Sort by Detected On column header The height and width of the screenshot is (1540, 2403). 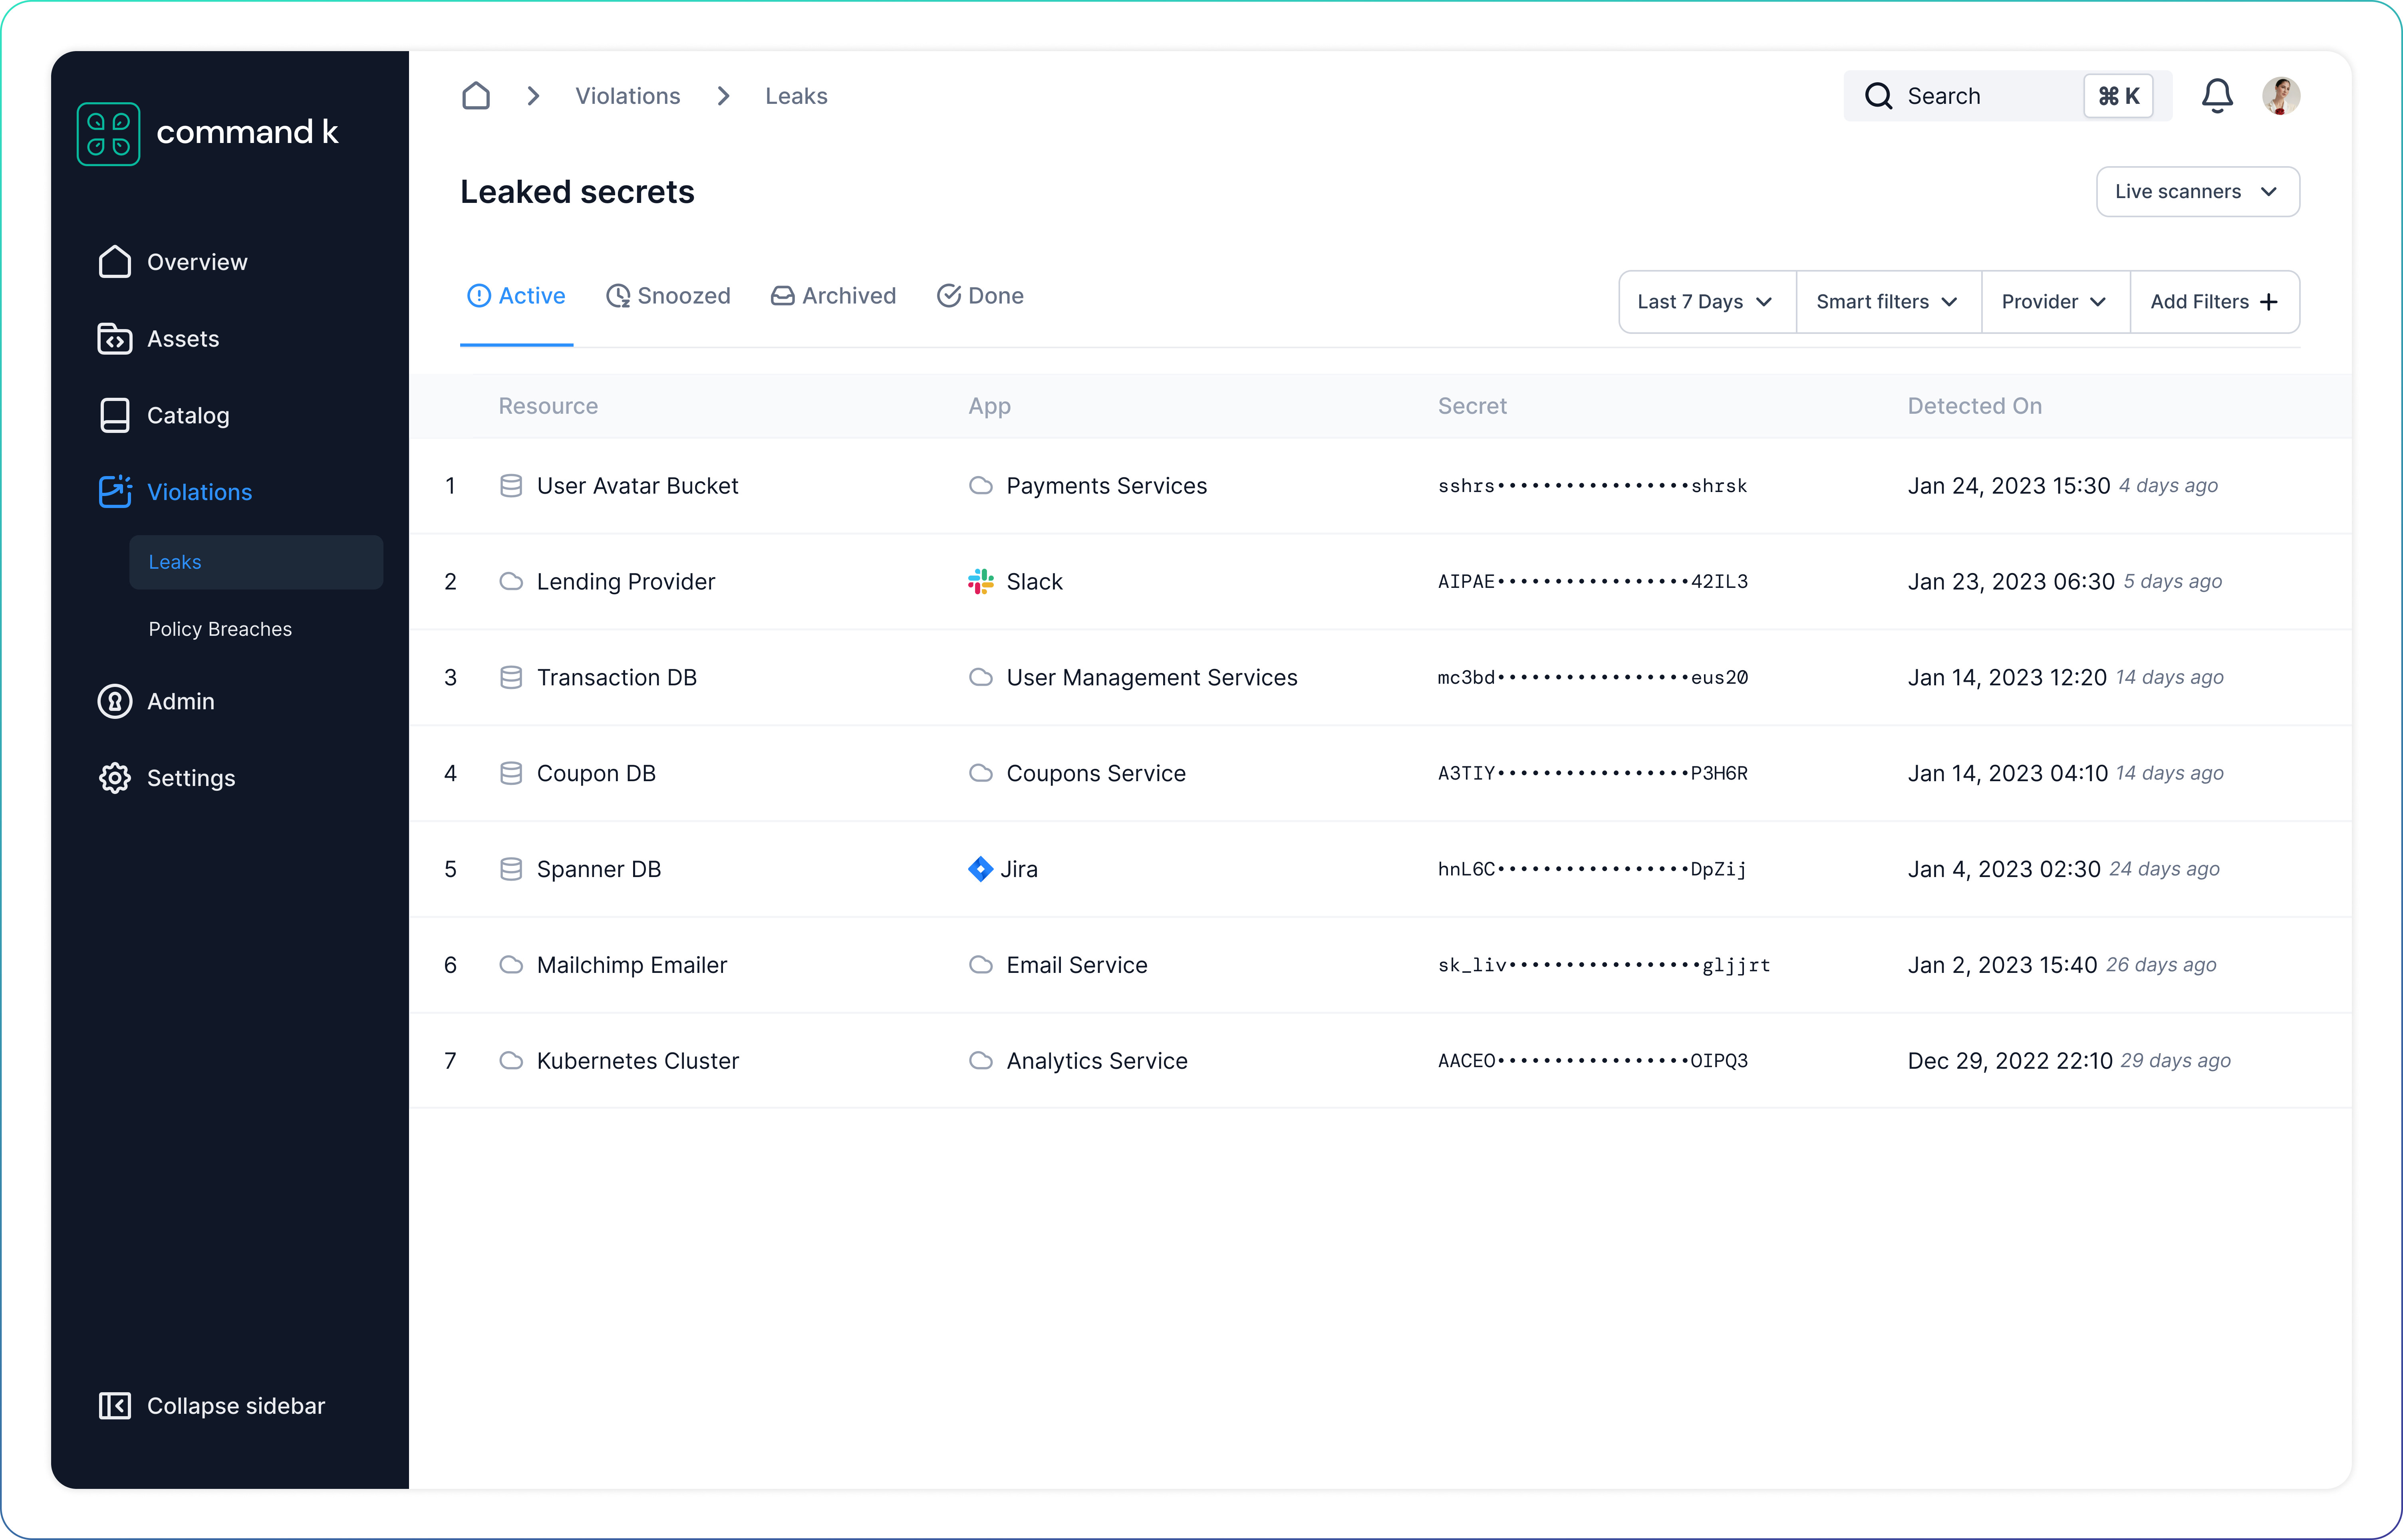(1974, 406)
